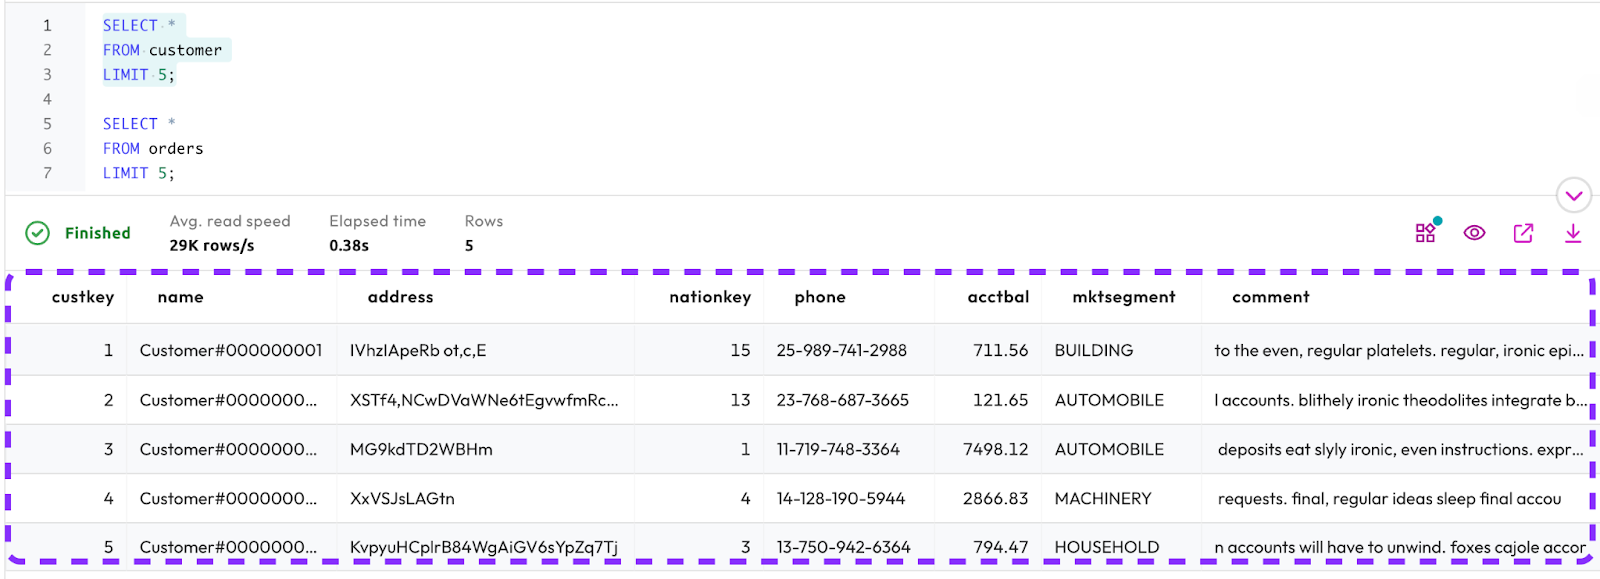Screen dimensions: 1600x579
Task: Click the name column header
Action: (180, 297)
